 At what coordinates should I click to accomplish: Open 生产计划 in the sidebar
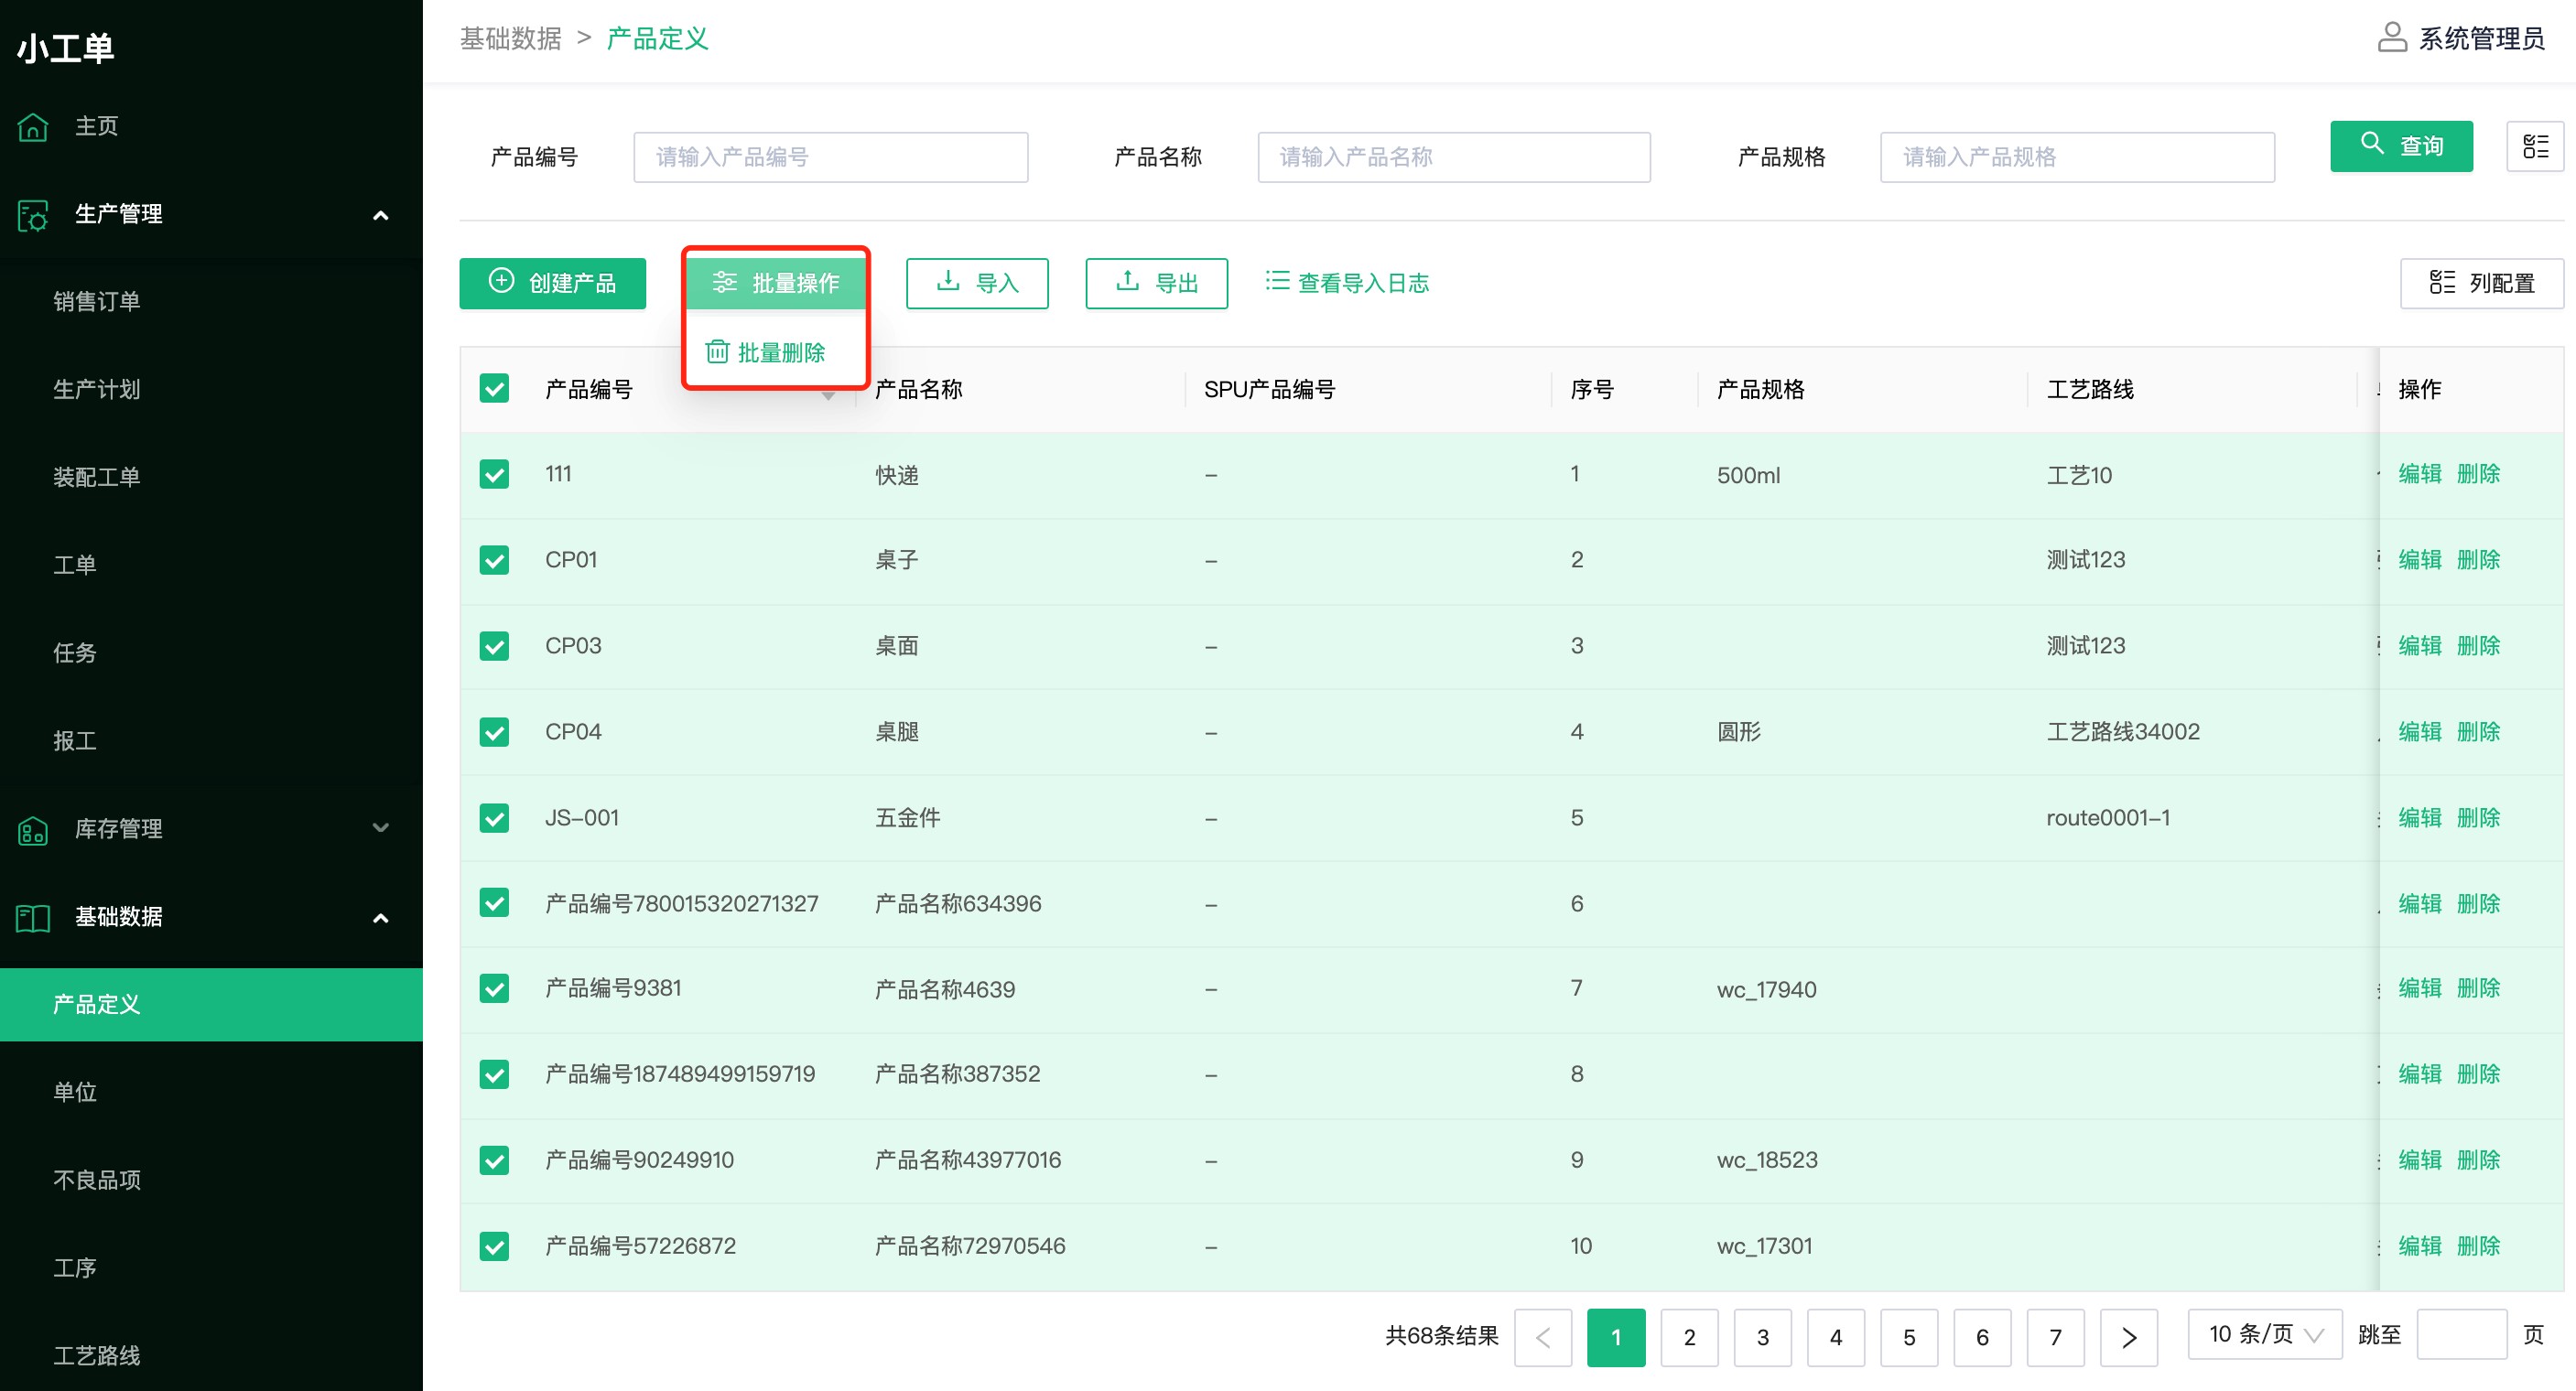pos(97,389)
